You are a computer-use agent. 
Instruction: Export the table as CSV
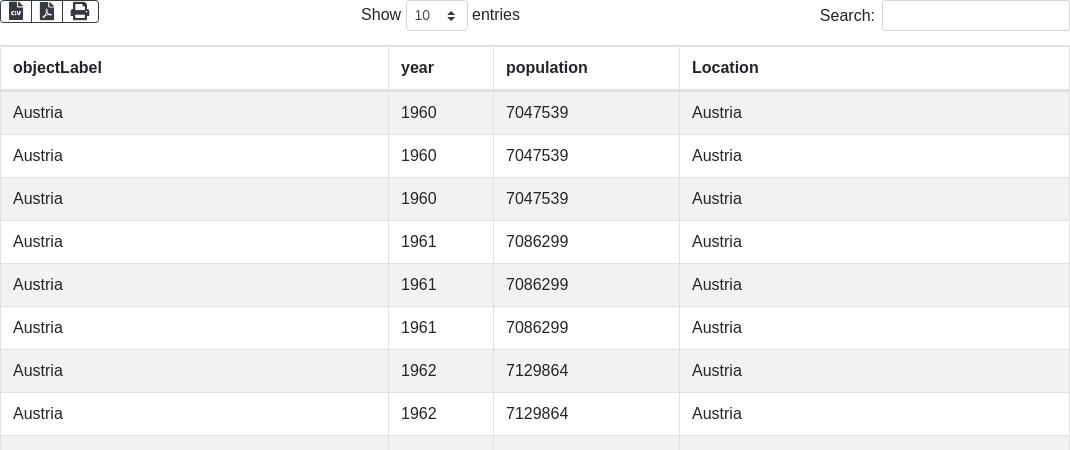pyautogui.click(x=16, y=11)
